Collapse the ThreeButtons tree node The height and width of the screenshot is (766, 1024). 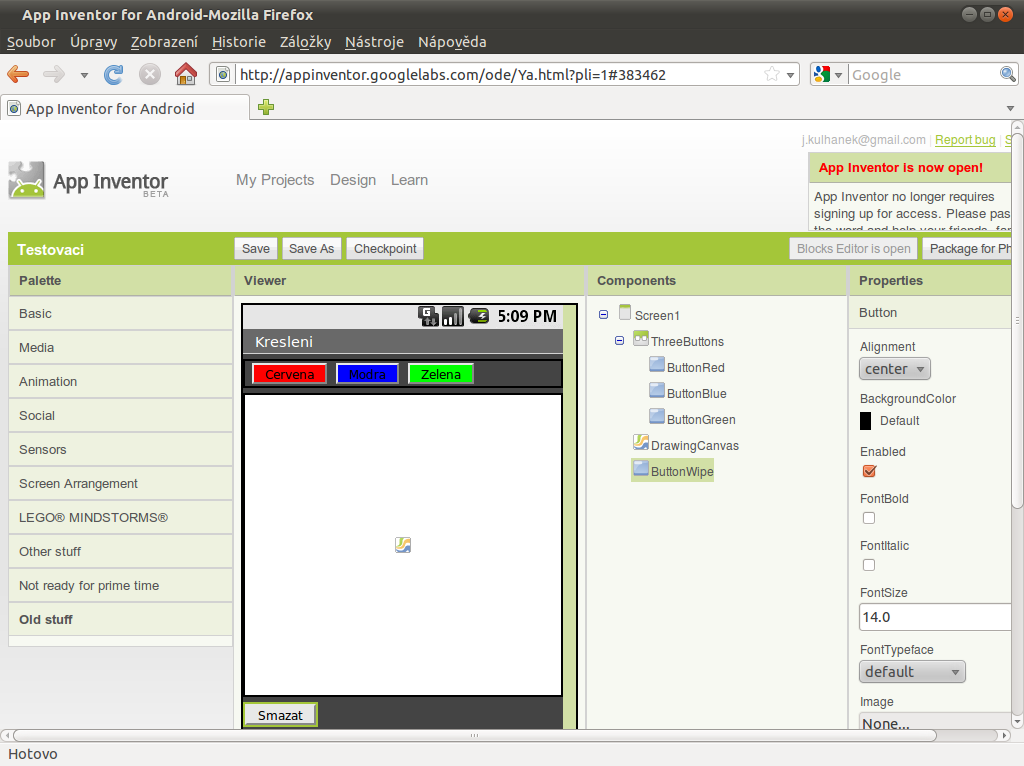(x=619, y=341)
